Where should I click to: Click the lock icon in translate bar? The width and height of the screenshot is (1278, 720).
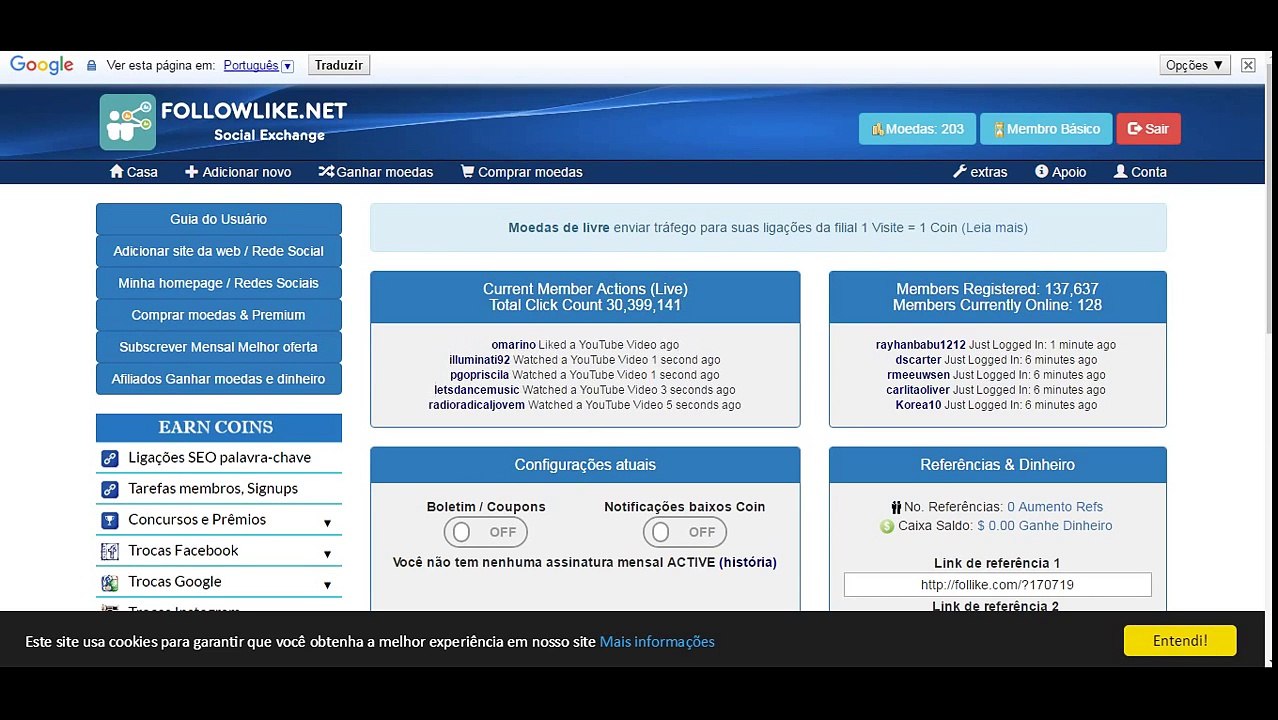[91, 66]
